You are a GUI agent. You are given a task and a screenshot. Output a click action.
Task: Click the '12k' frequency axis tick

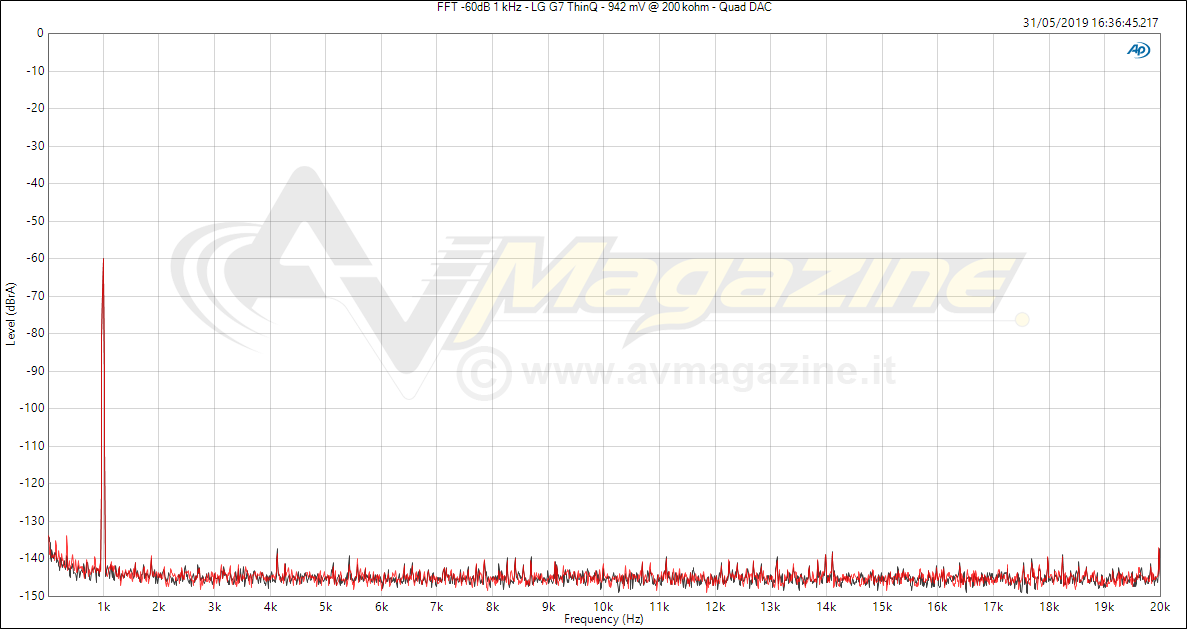tap(715, 607)
